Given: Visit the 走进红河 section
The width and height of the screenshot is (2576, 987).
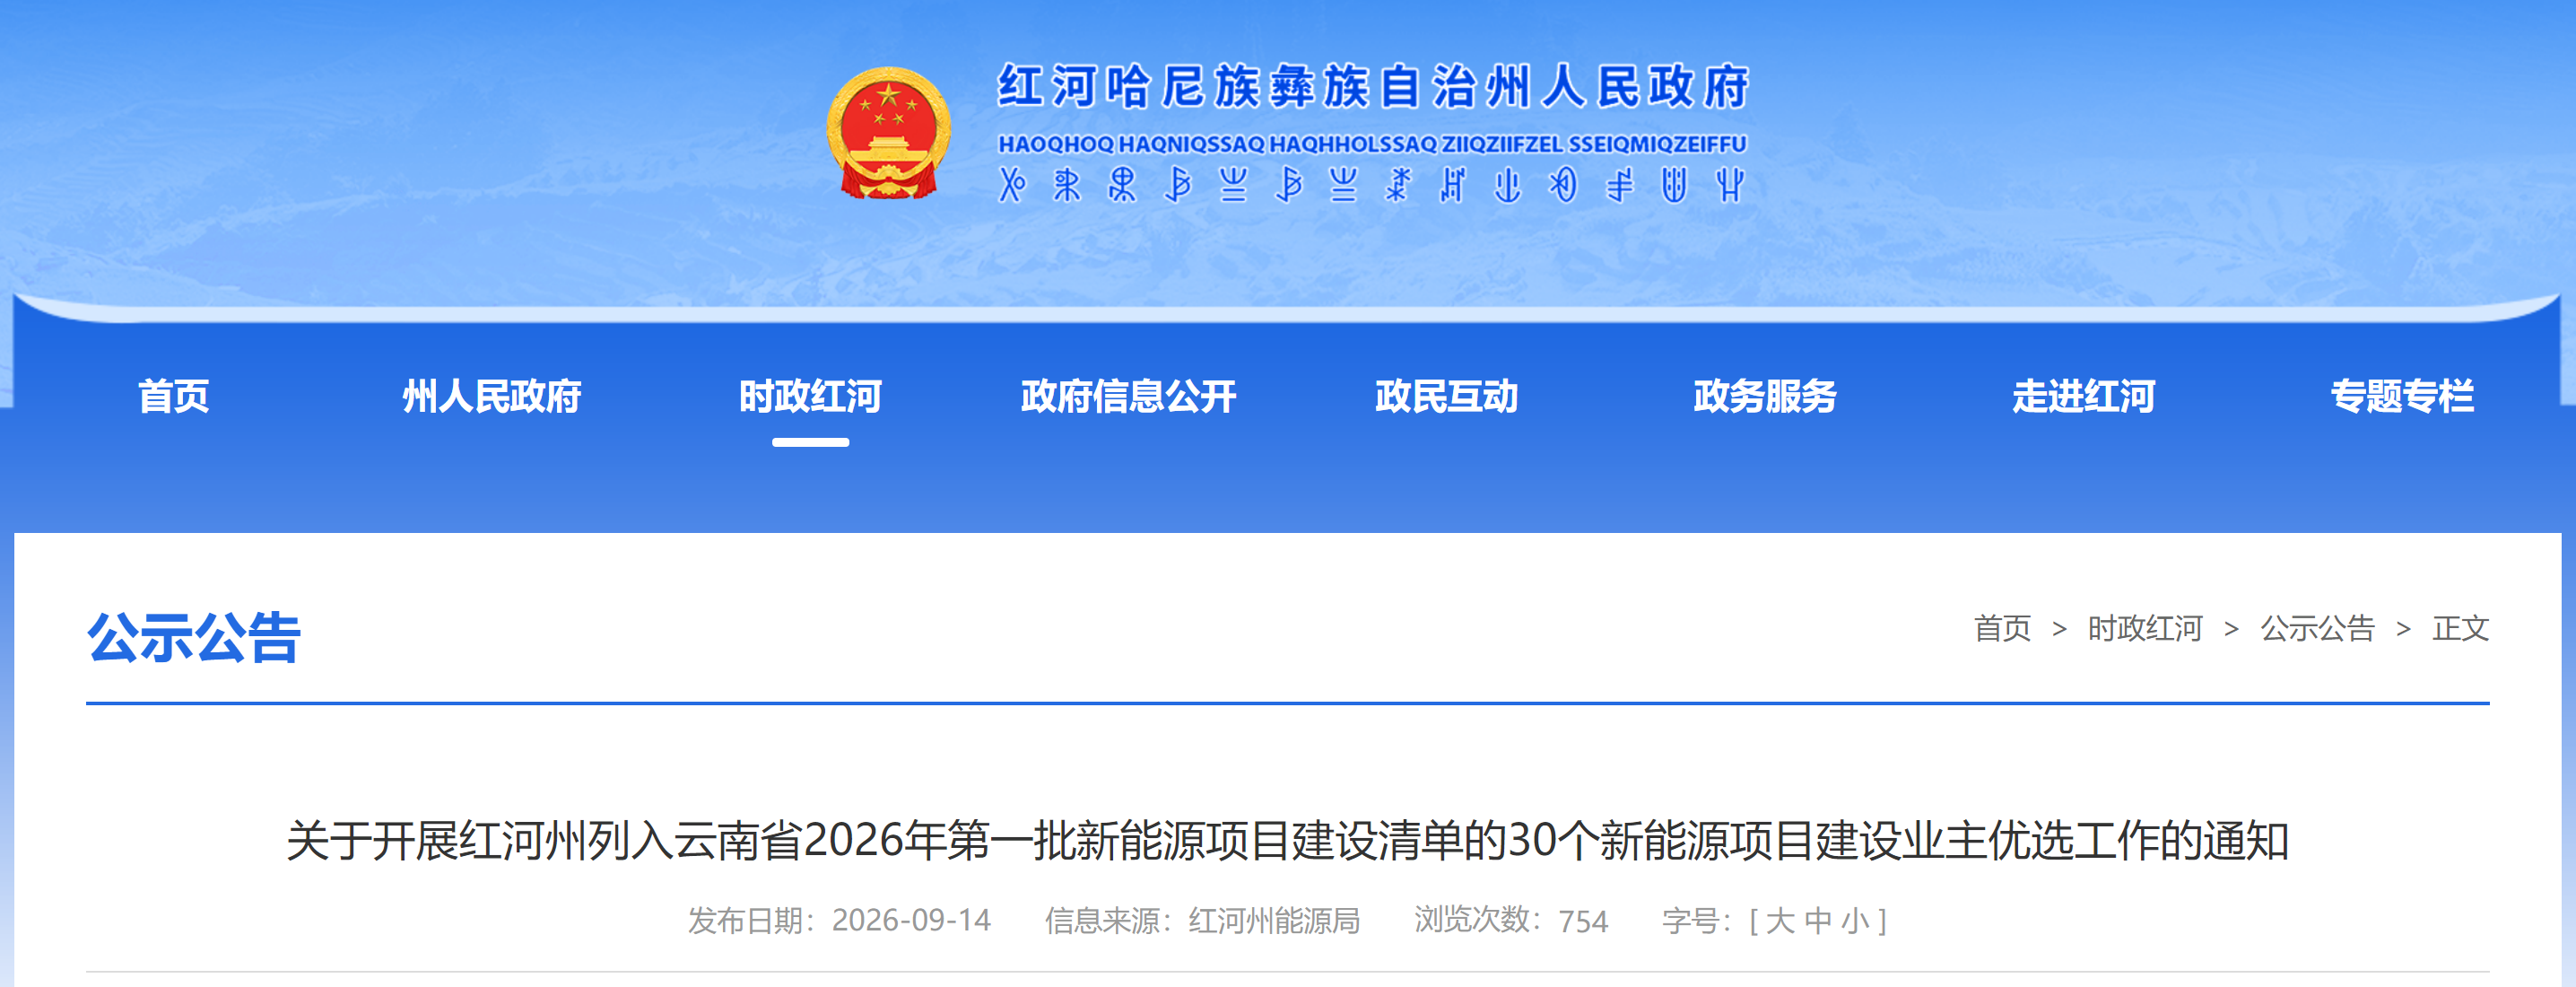Looking at the screenshot, I should [2083, 397].
